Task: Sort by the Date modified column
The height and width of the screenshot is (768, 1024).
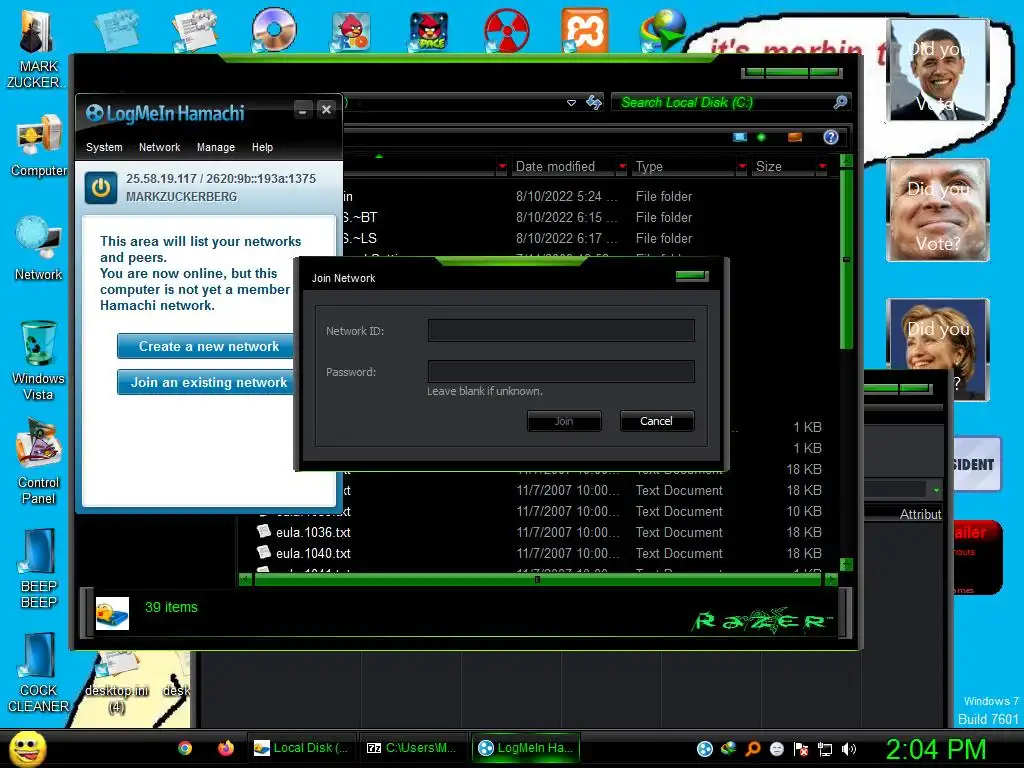Action: [x=555, y=167]
